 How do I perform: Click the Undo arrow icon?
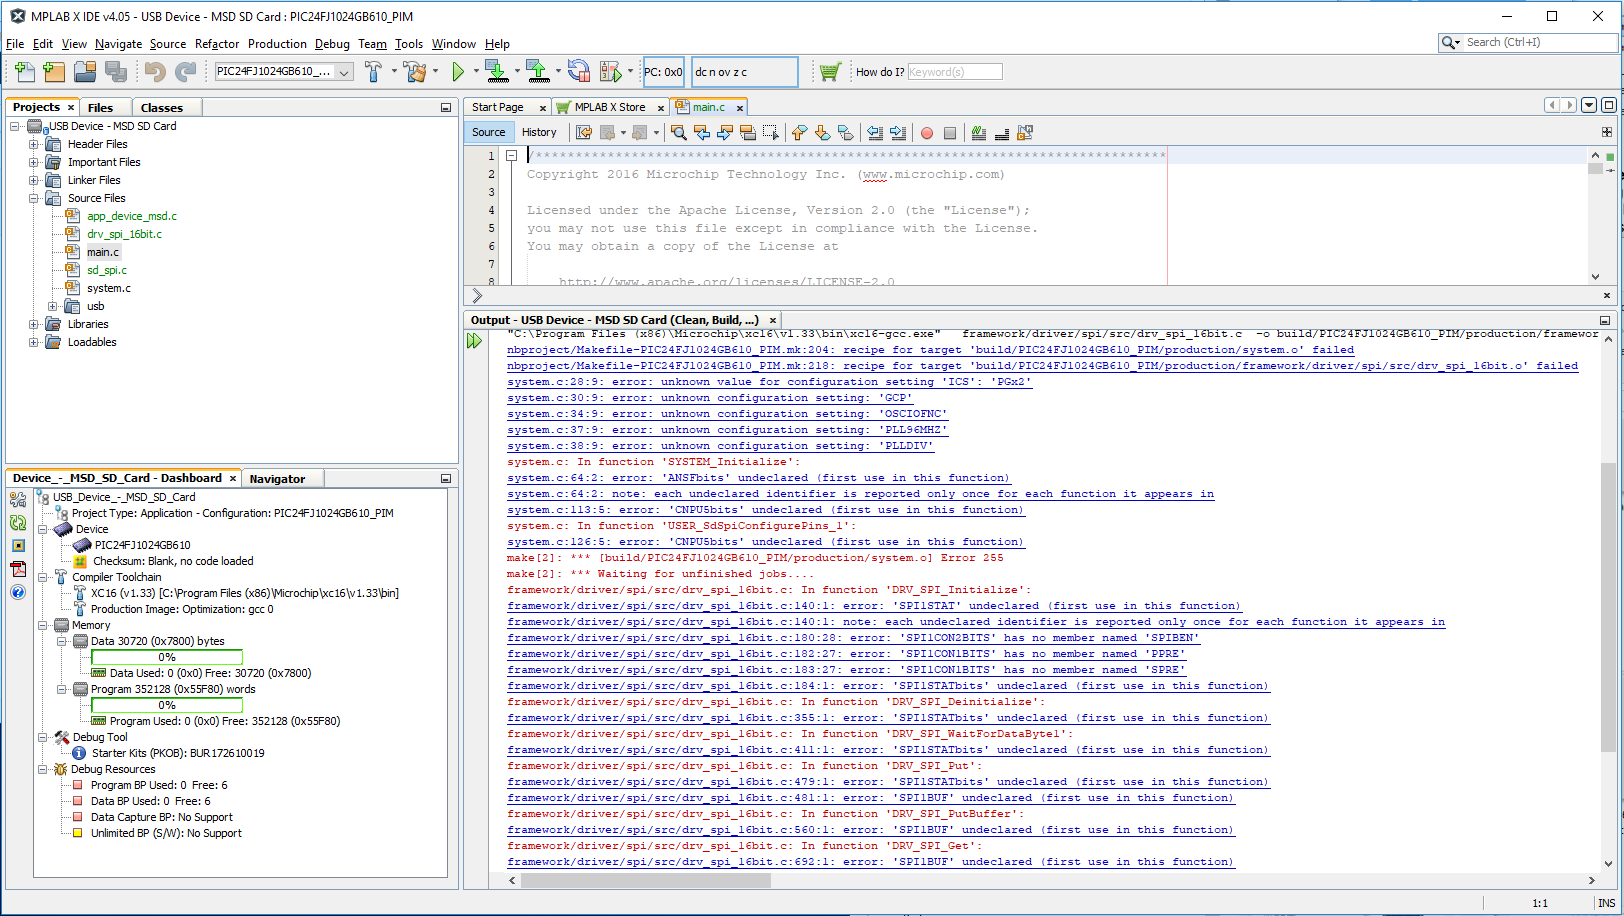(154, 71)
